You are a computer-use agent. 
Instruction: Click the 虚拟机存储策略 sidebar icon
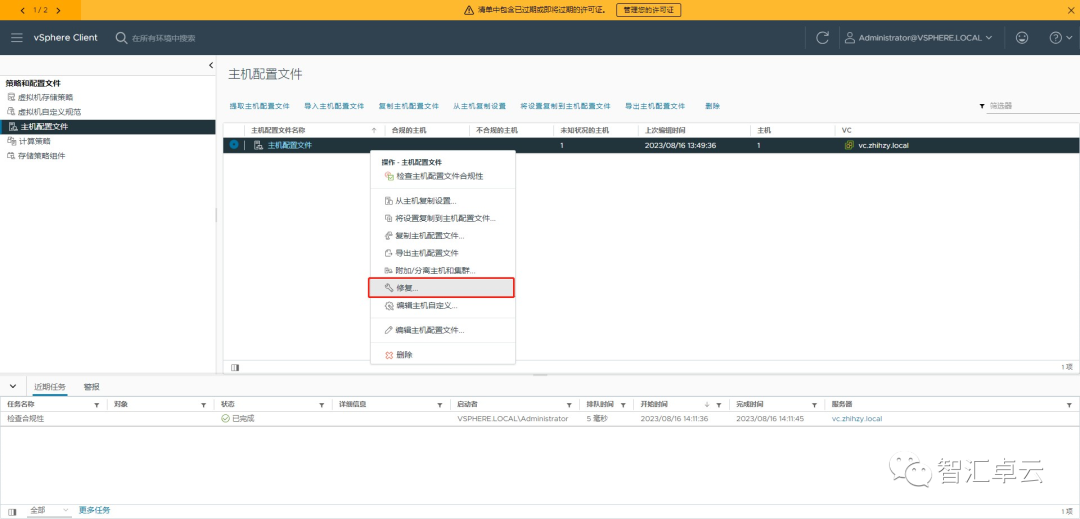[10, 97]
